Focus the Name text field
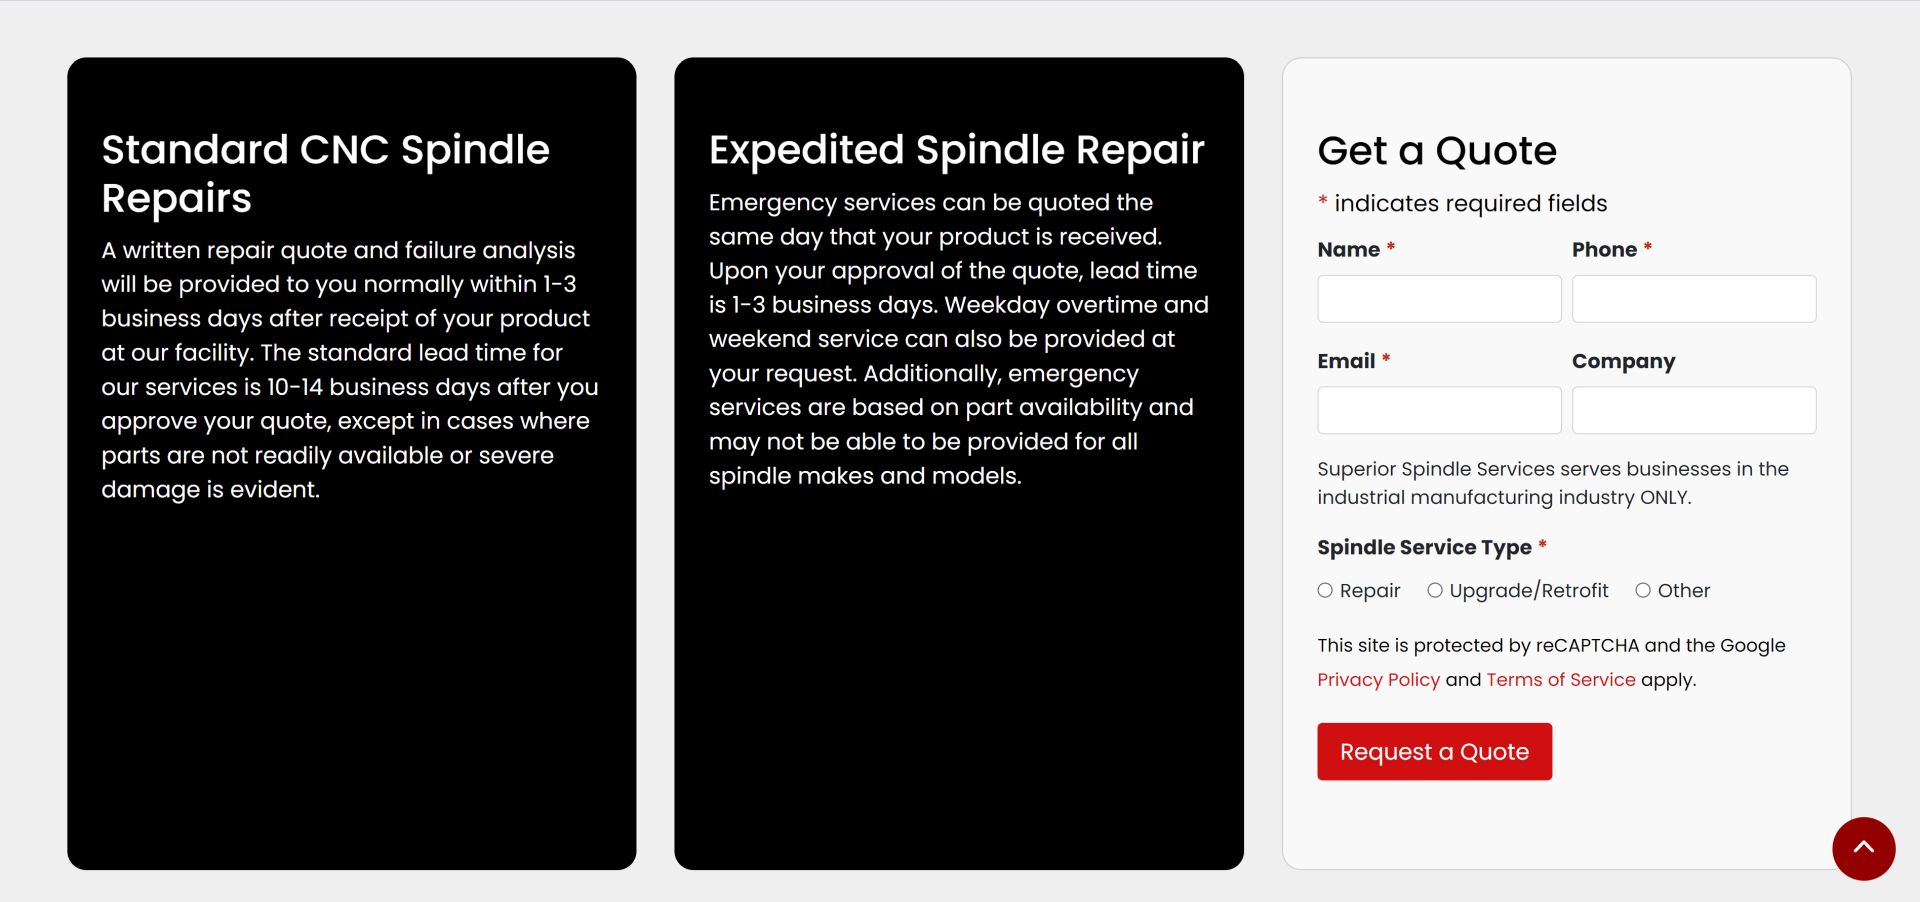This screenshot has width=1920, height=902. 1439,299
